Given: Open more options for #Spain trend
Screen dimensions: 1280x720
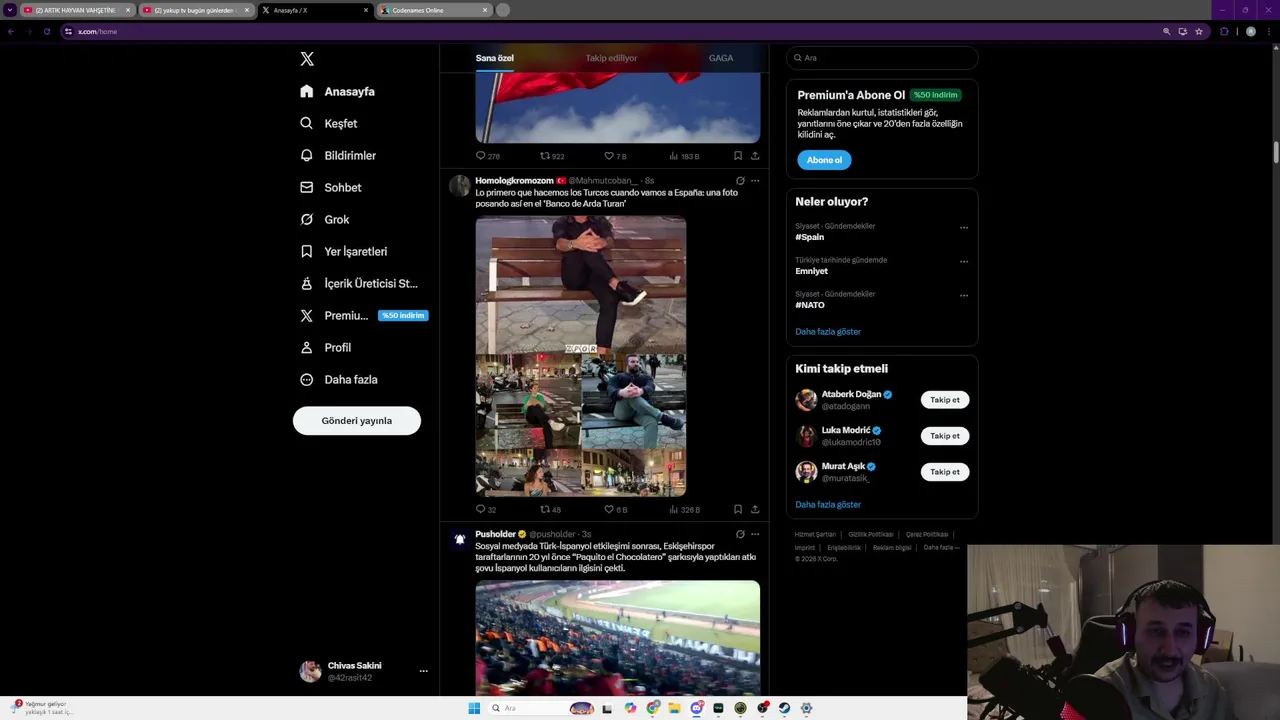Looking at the screenshot, I should click(x=964, y=227).
